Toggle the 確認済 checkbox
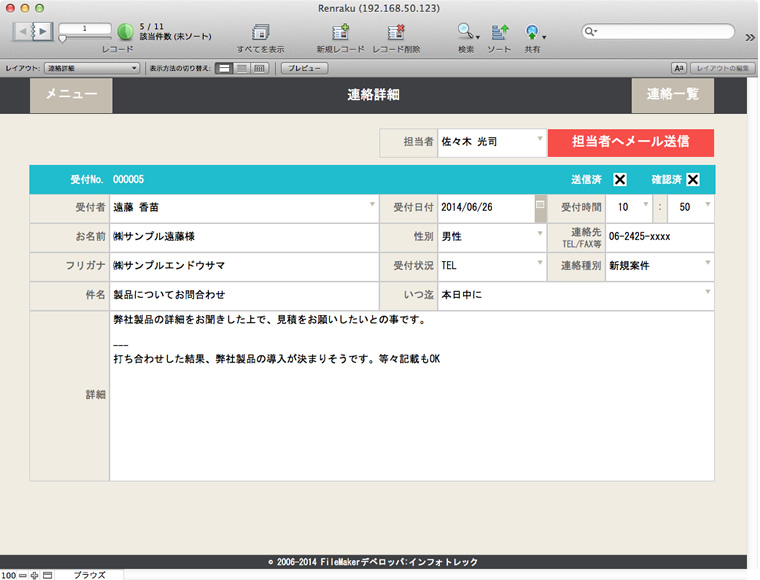Viewport: 760px width, 580px height. (x=693, y=180)
